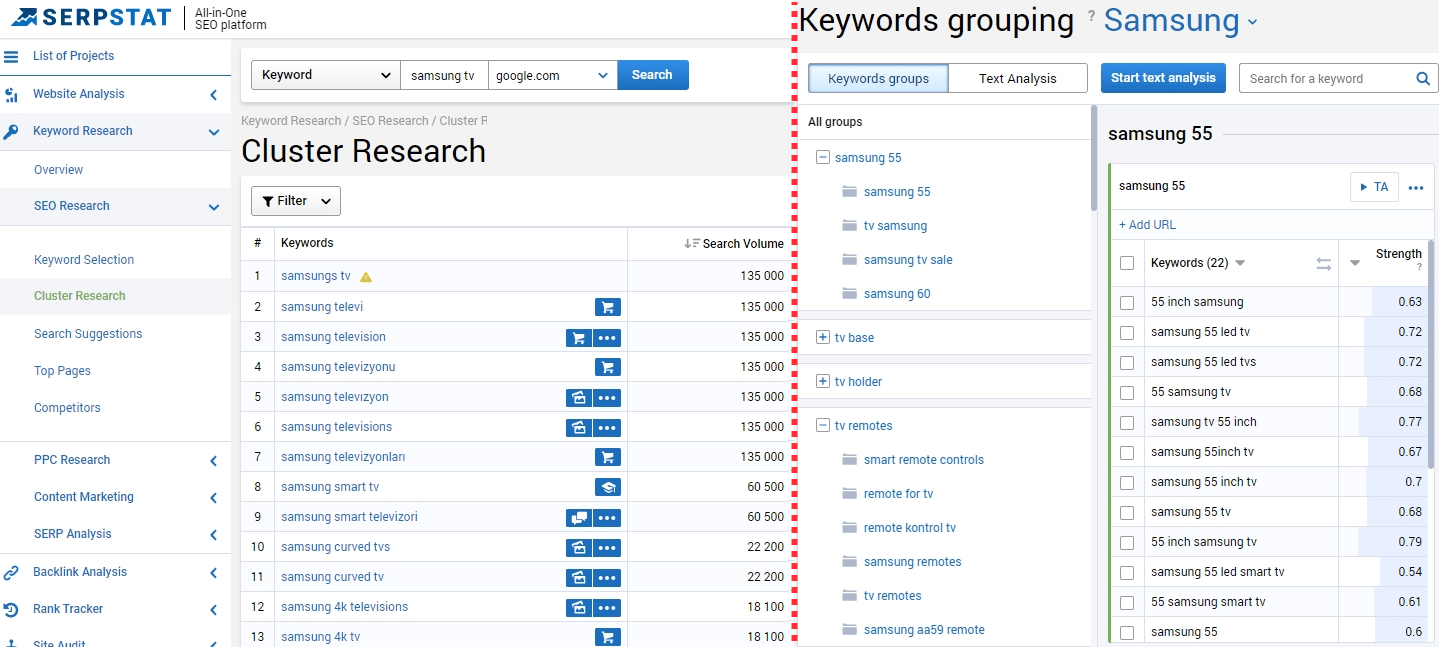Click the Backlink Analysis link icon
This screenshot has height=647, width=1439.
coord(11,573)
